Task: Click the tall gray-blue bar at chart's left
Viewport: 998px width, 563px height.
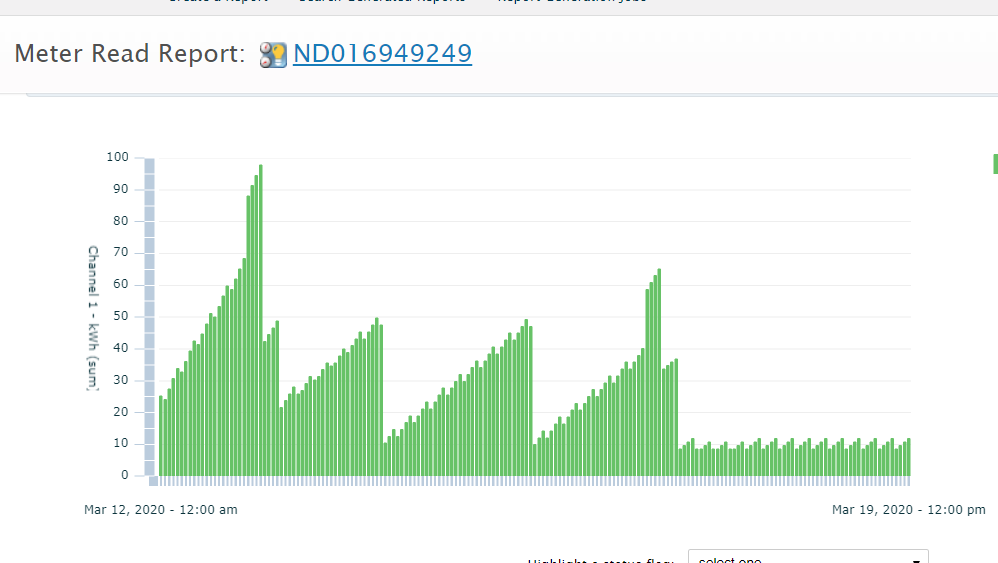Action: tap(149, 316)
